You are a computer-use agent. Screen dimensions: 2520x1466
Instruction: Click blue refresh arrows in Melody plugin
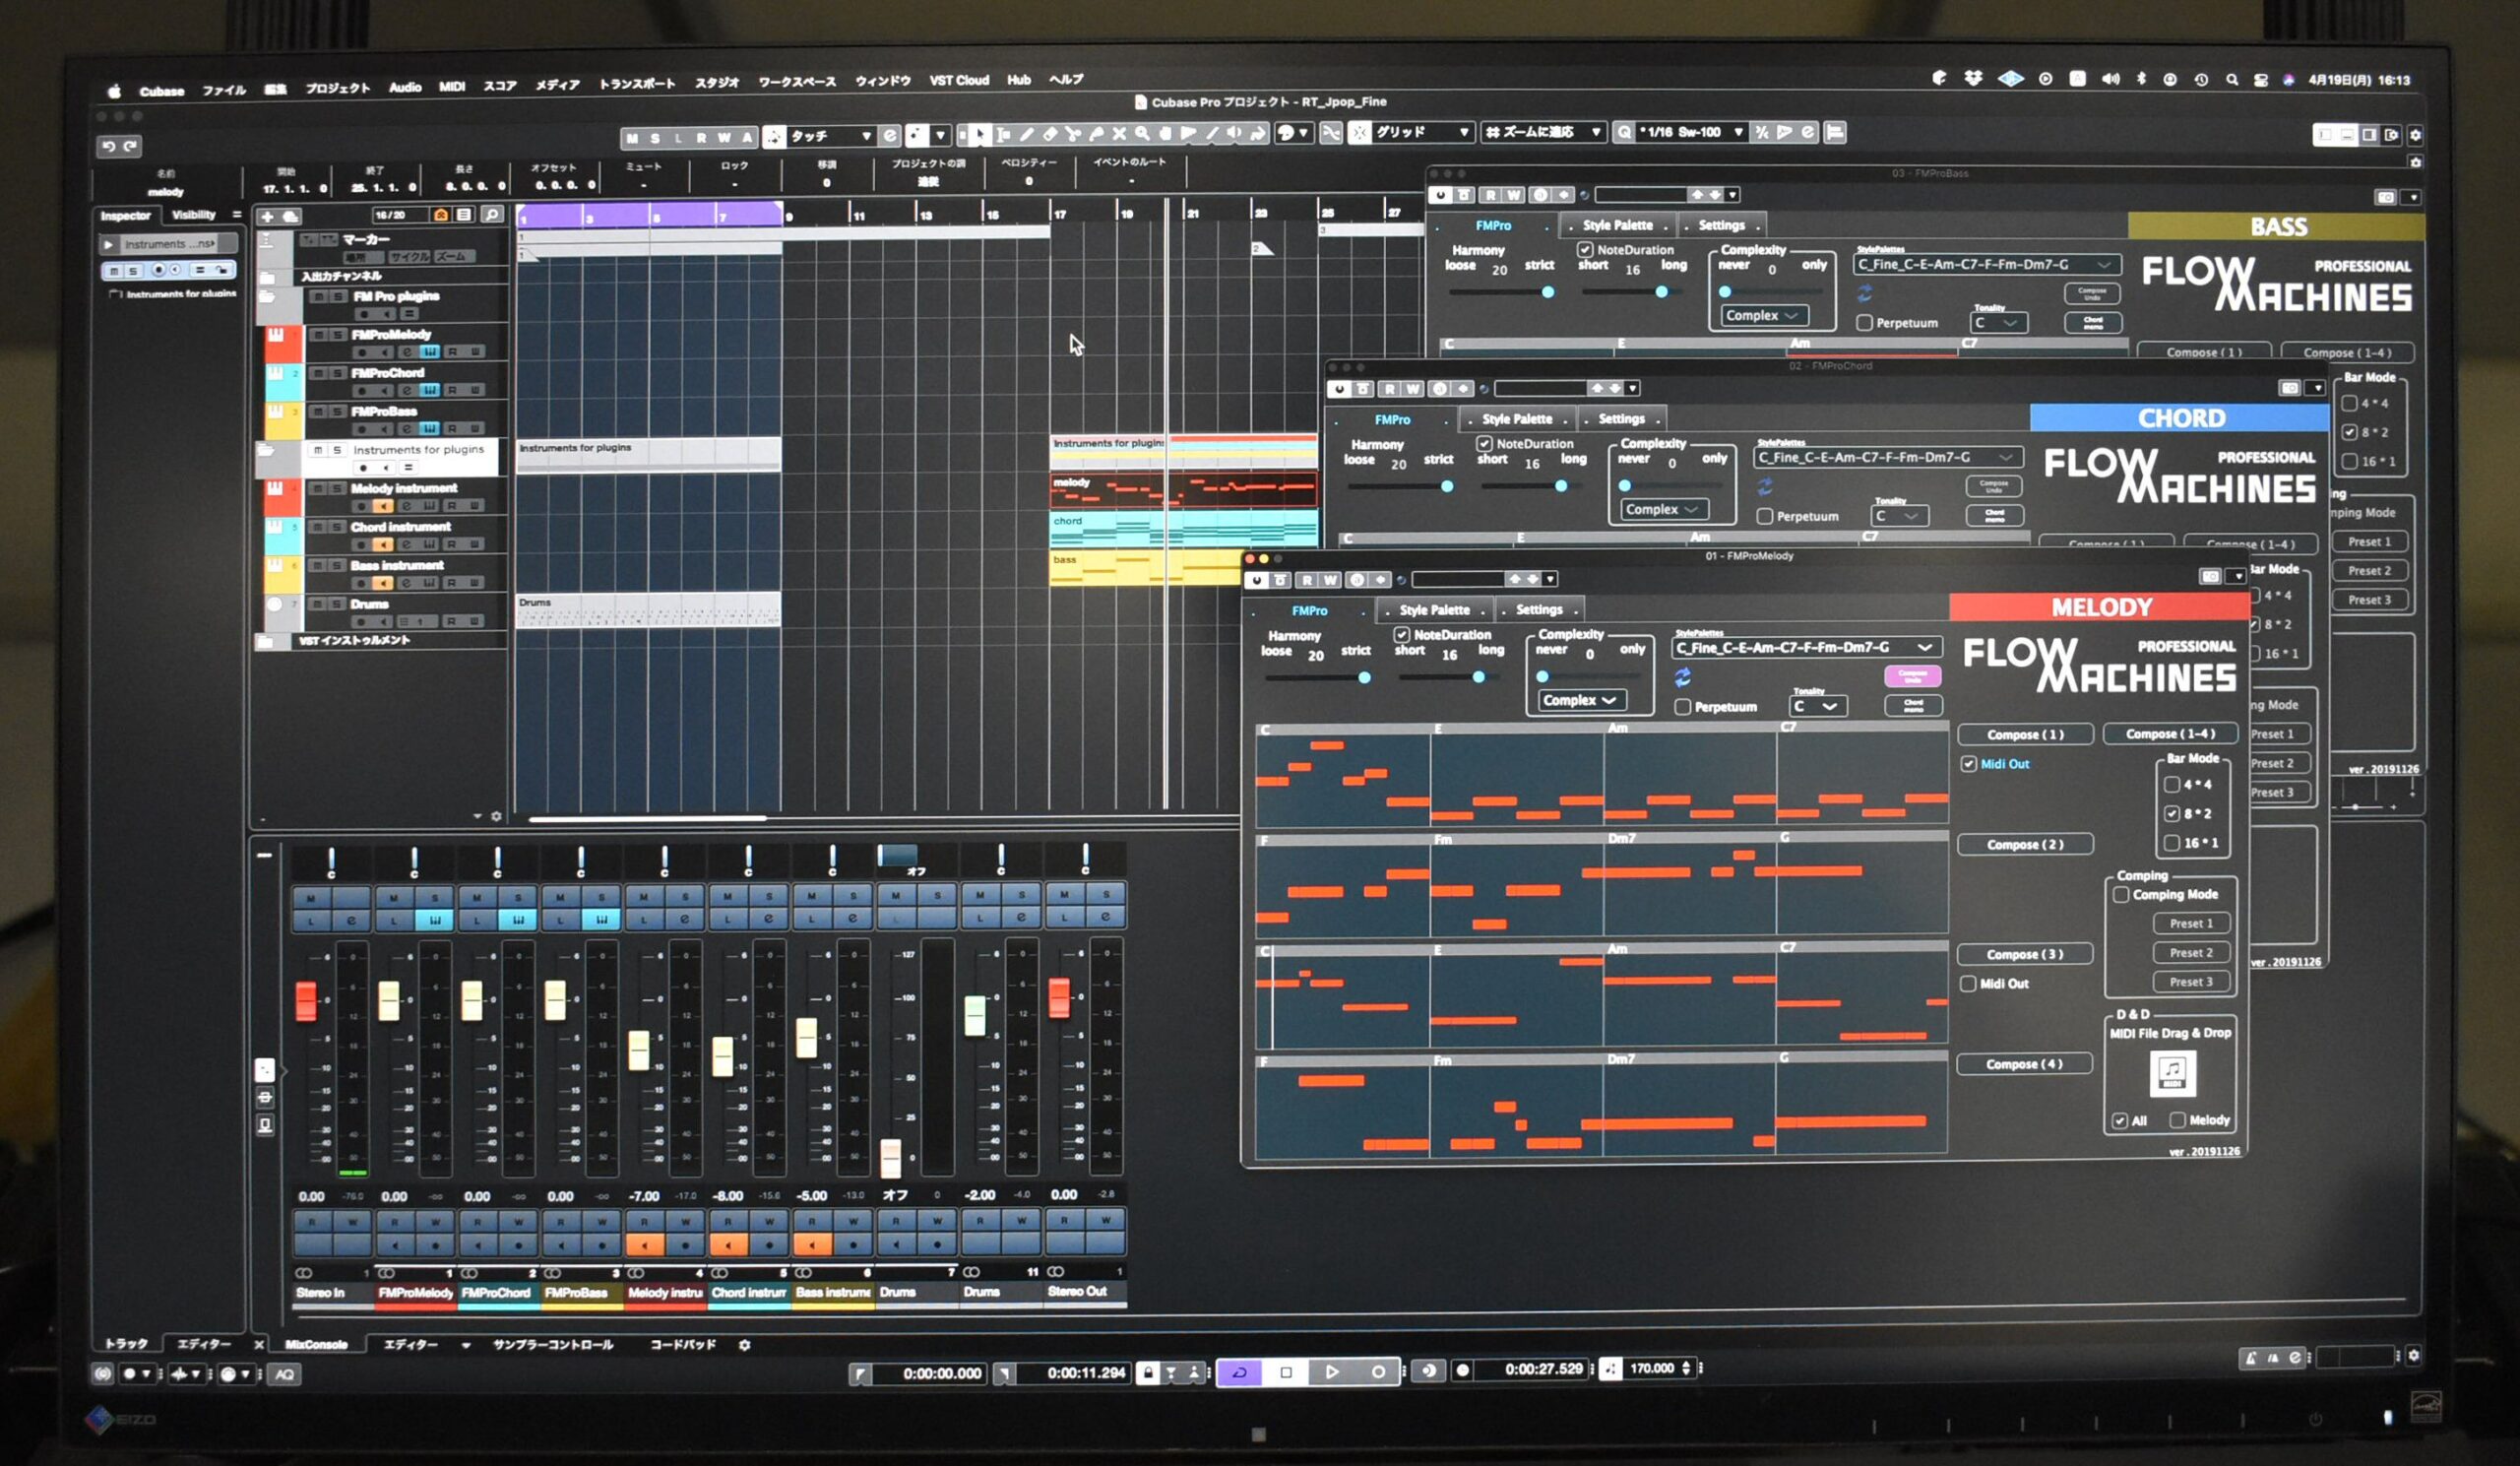click(1683, 677)
